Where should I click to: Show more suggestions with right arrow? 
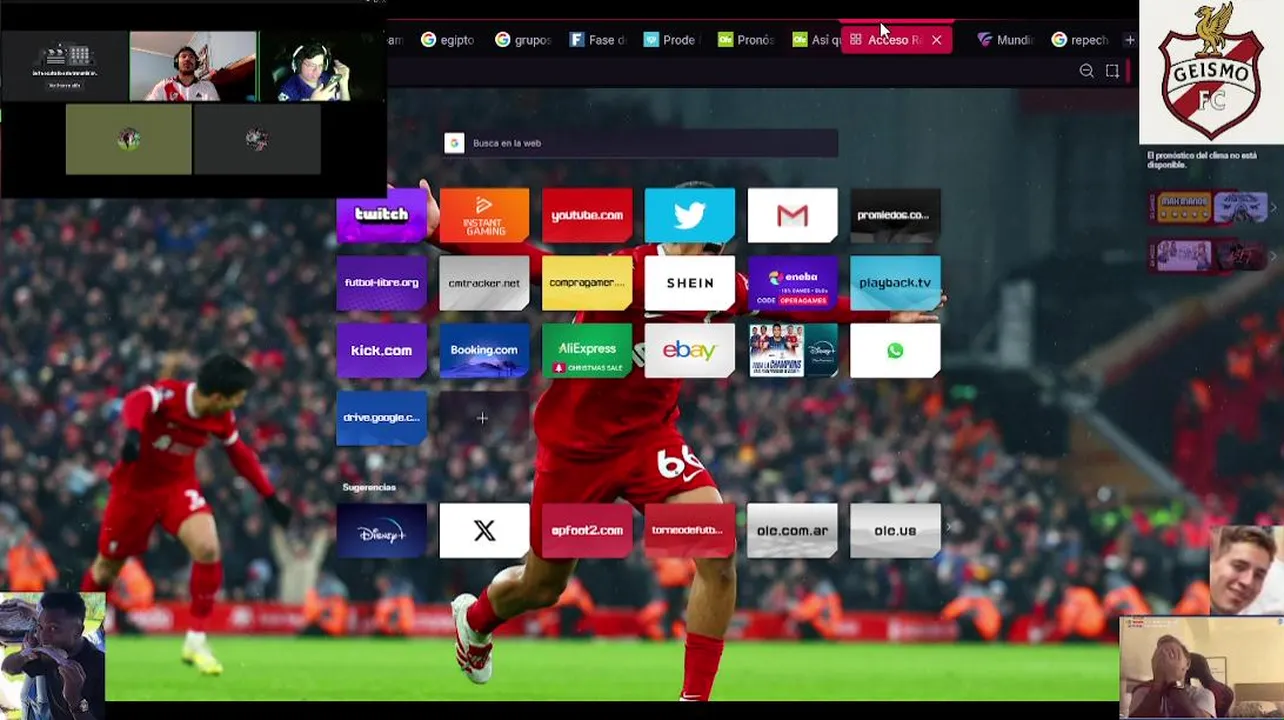tap(948, 527)
